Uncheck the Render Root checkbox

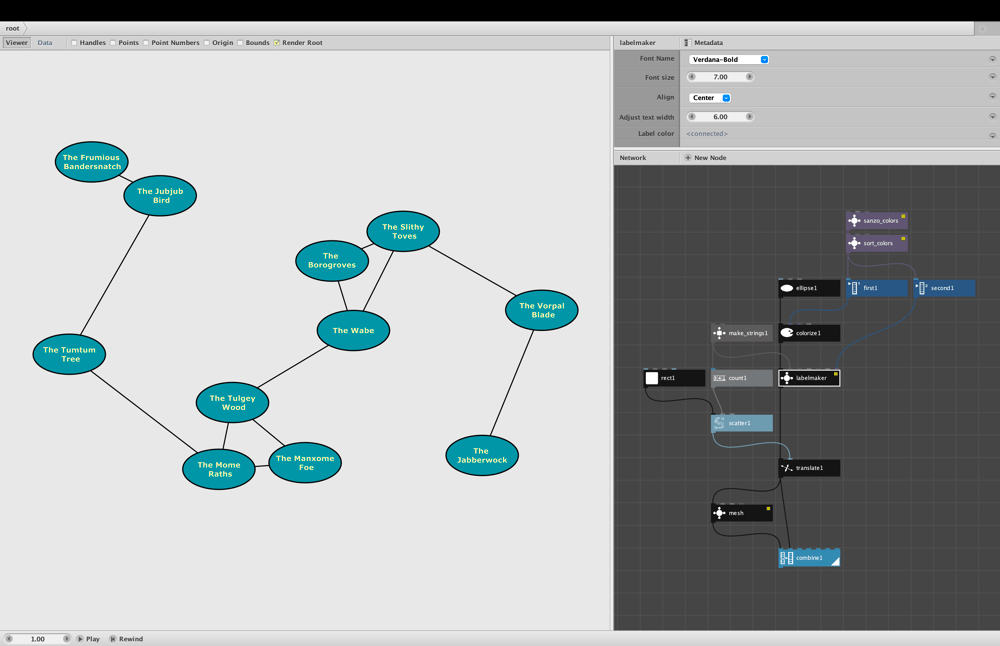tap(277, 43)
